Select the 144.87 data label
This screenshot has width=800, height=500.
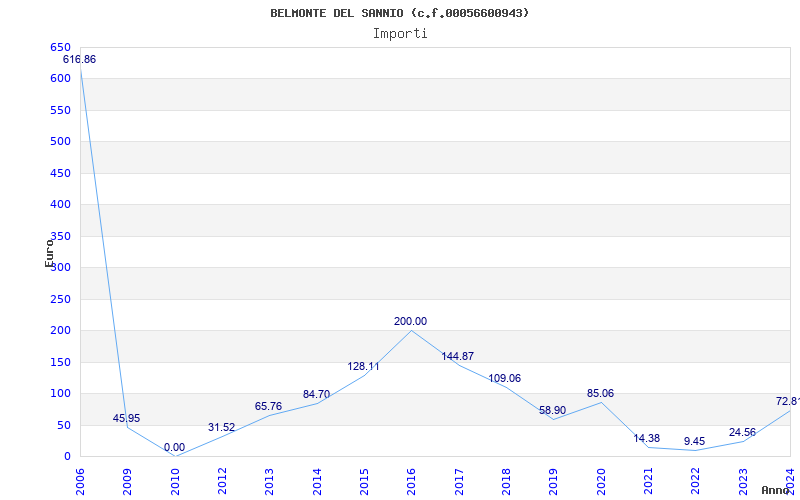[x=458, y=357]
